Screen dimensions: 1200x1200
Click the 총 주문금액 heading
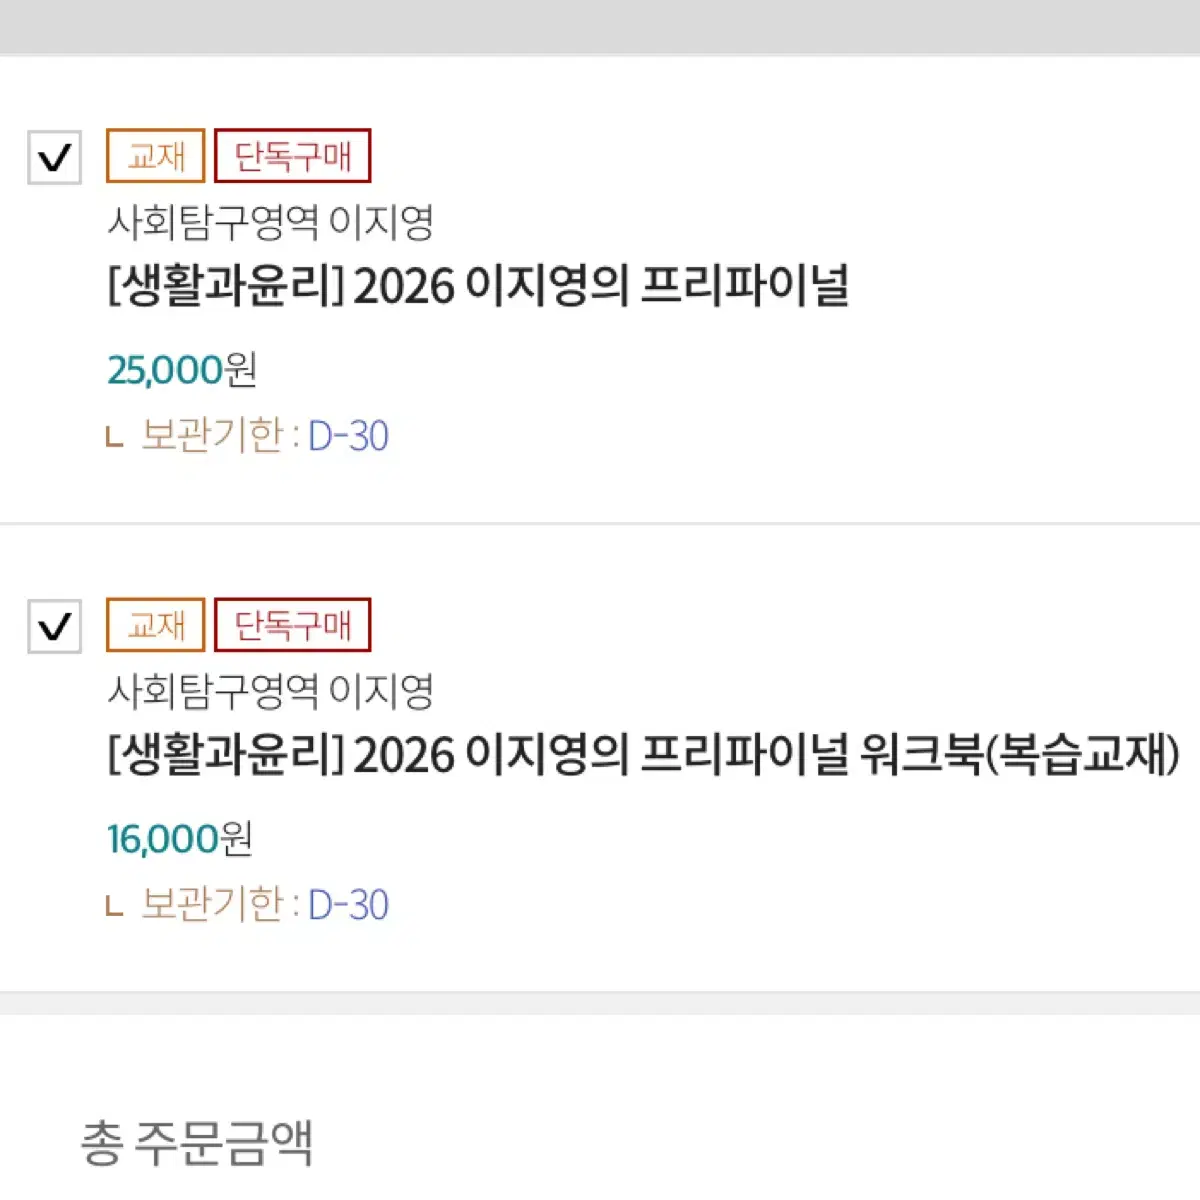[197, 1143]
